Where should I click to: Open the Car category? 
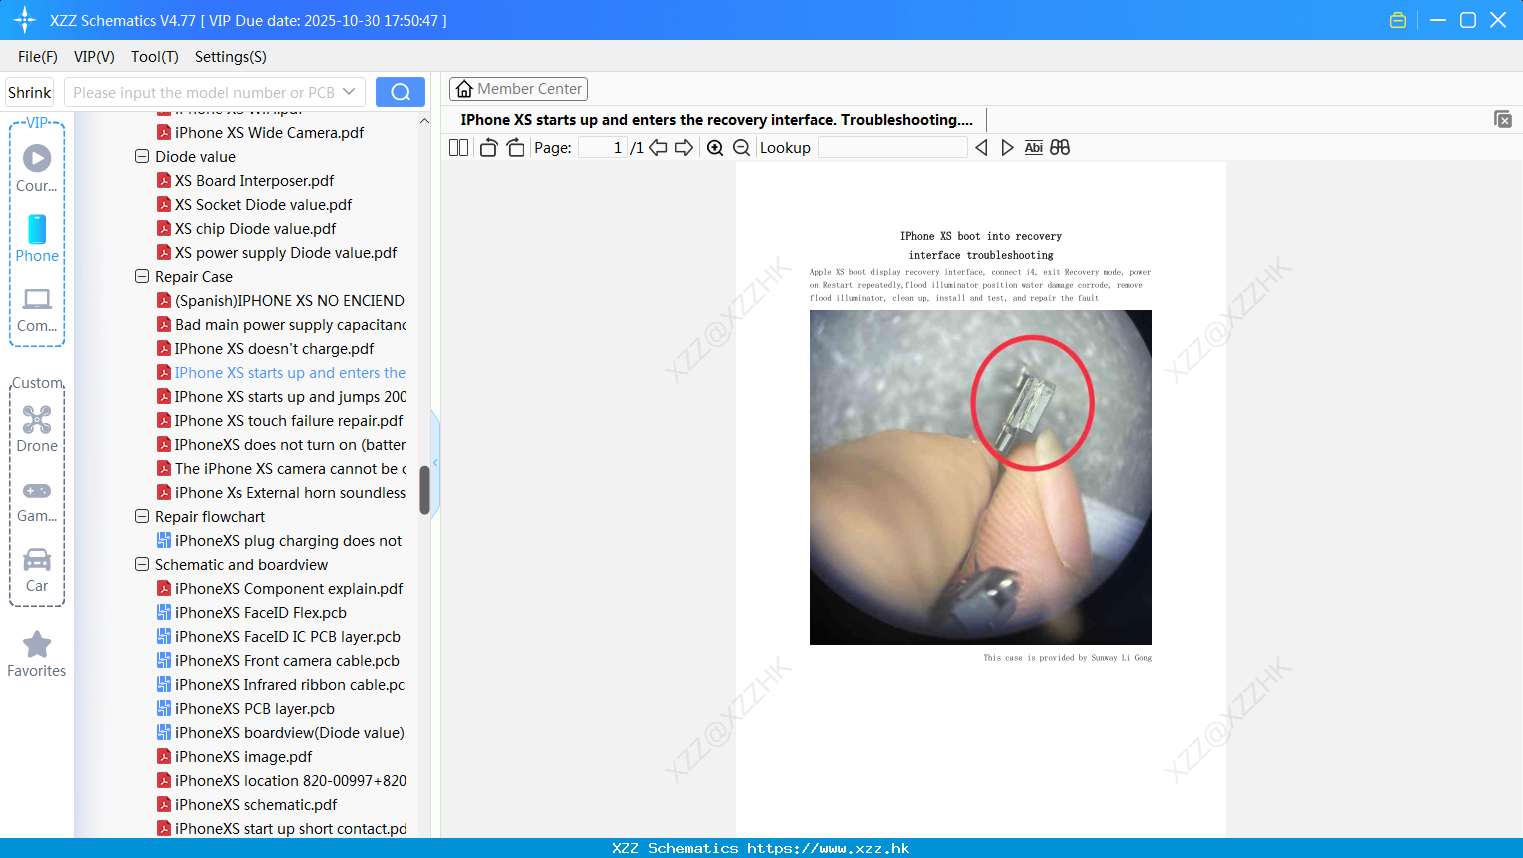coord(37,569)
